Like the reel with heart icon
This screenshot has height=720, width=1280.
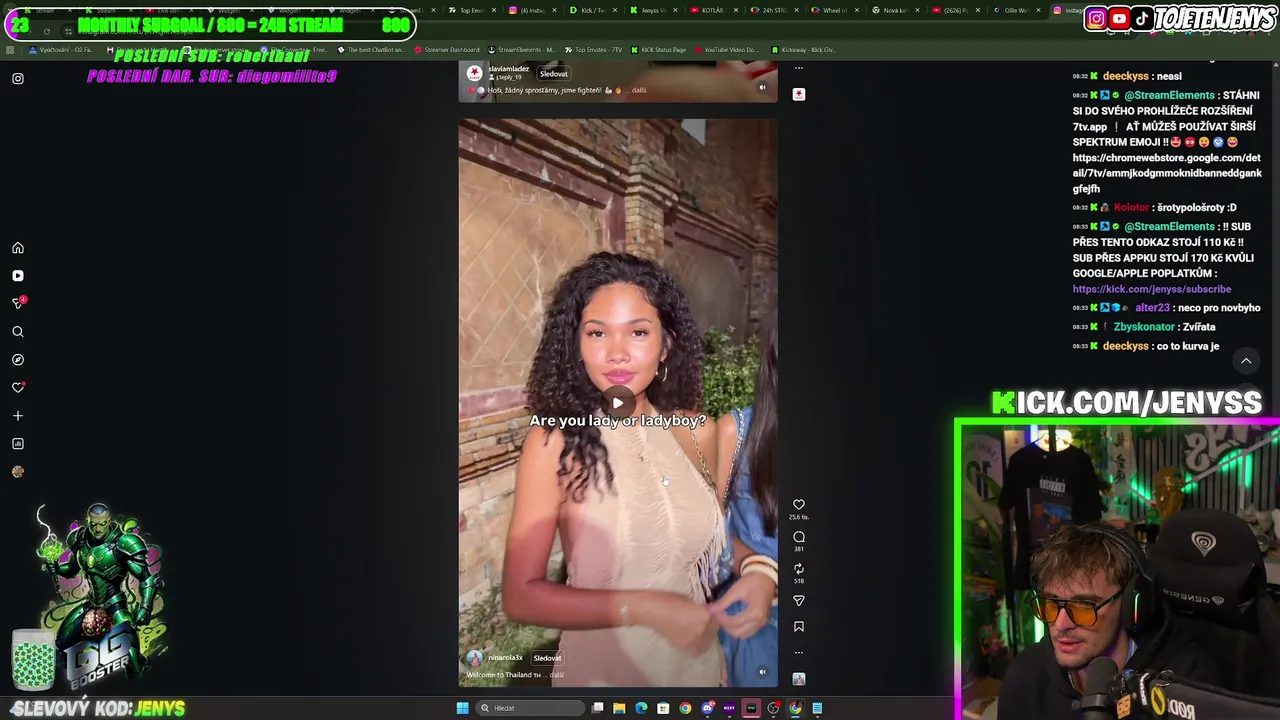tap(799, 505)
